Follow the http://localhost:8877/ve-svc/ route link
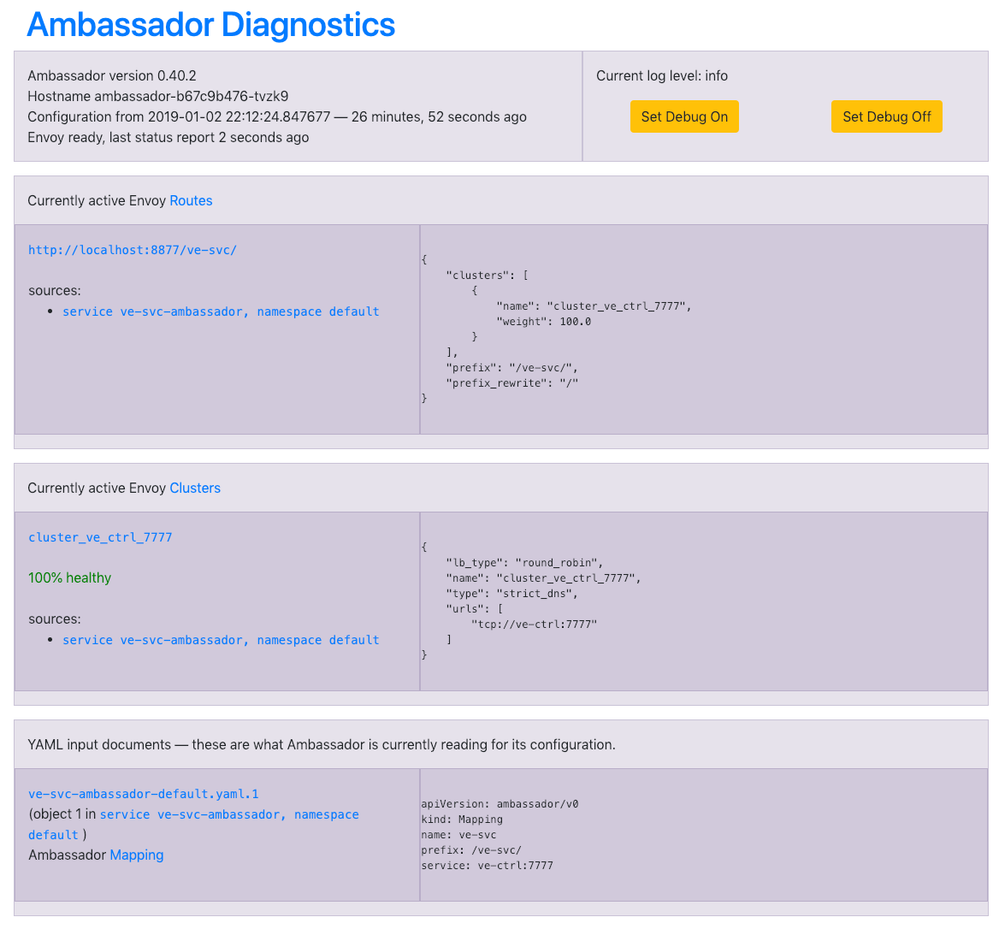 [x=132, y=249]
